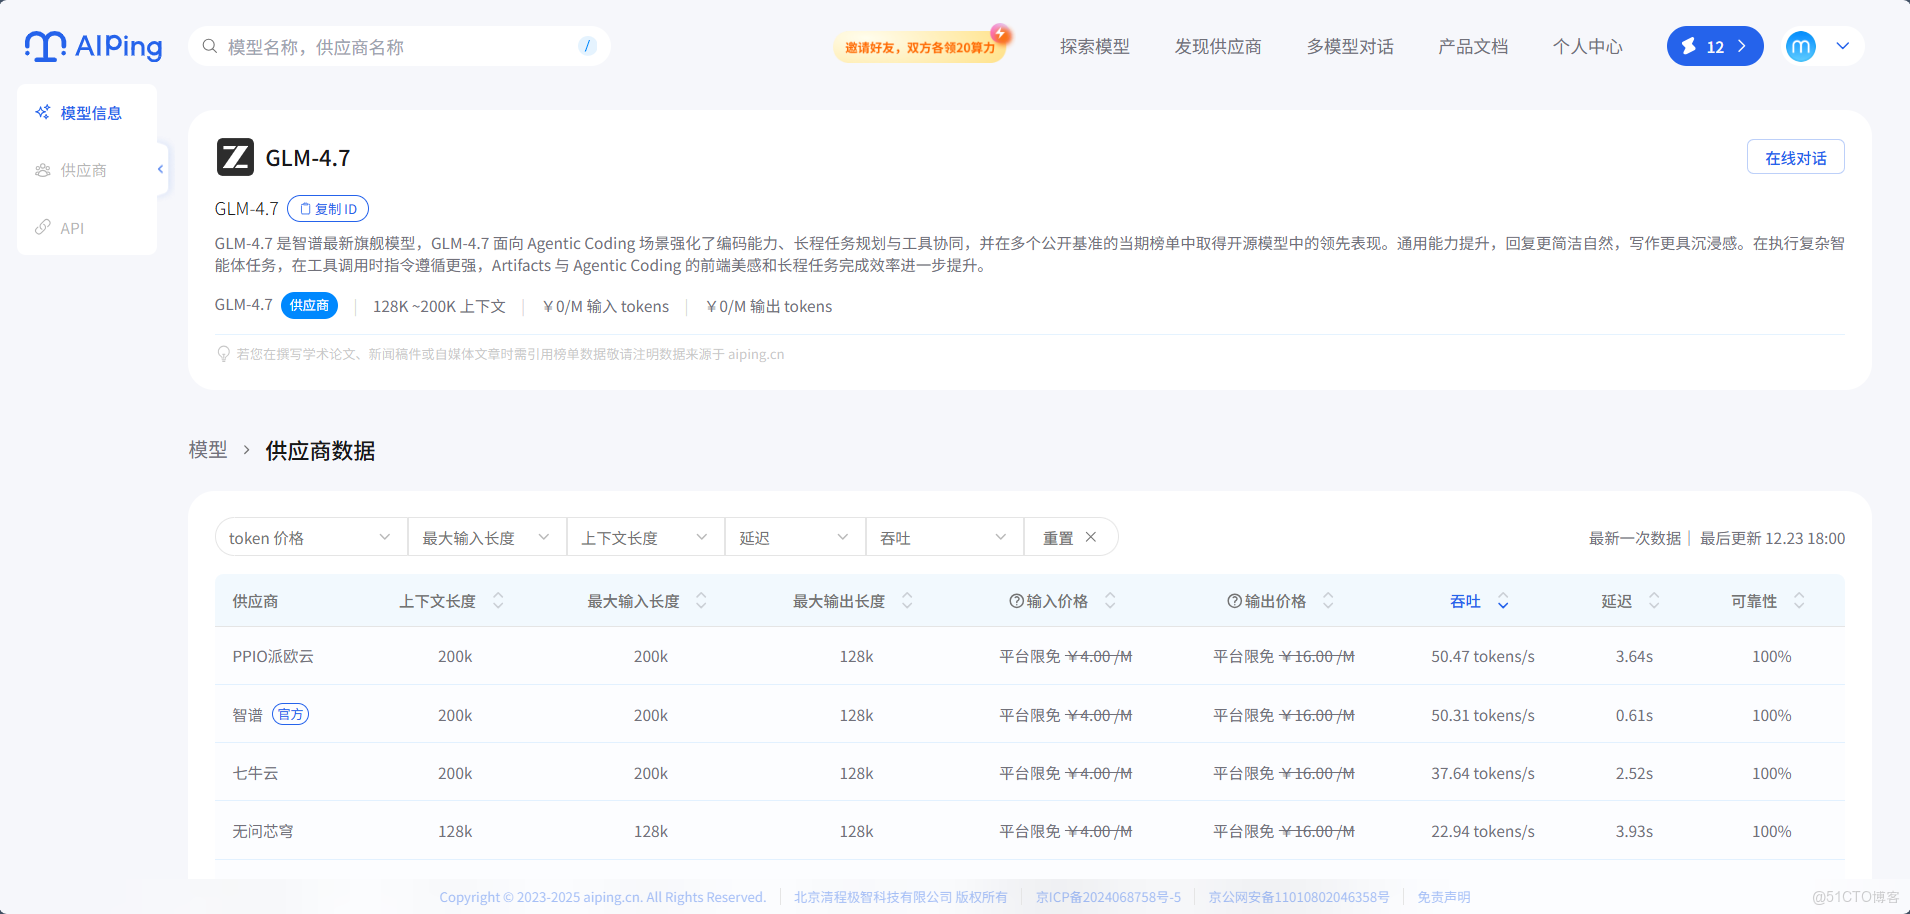Screen dimensions: 1910x914
Task: Click the 最后更新 12.23 18:00 text
Action: pos(1773,538)
